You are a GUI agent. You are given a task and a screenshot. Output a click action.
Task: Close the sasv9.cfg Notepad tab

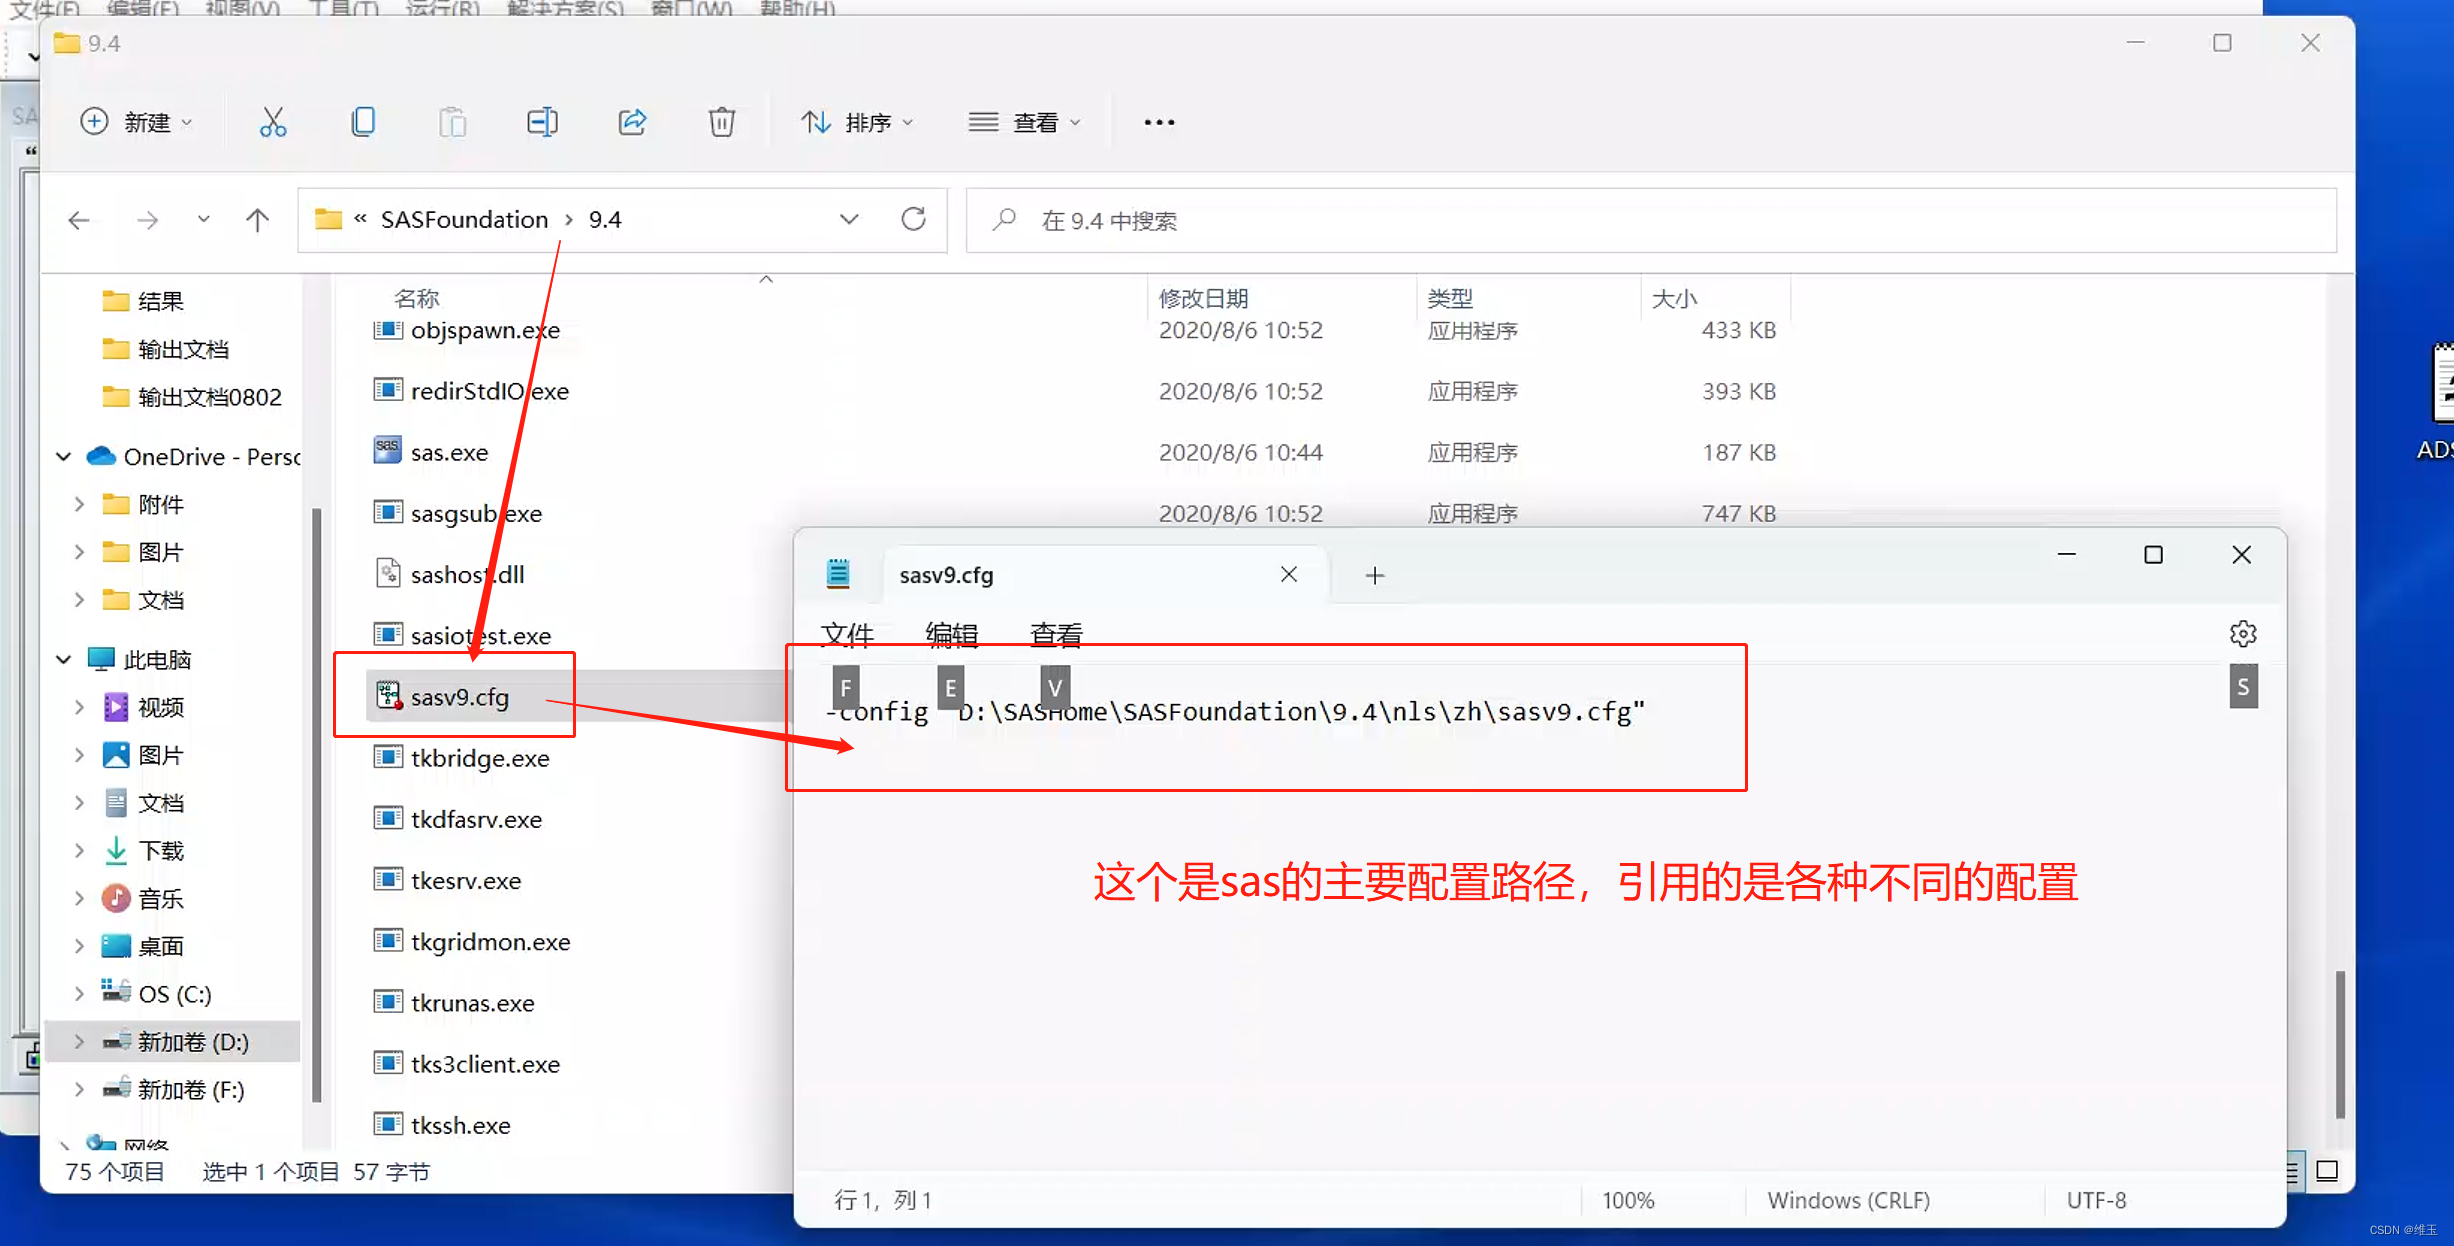click(1289, 574)
